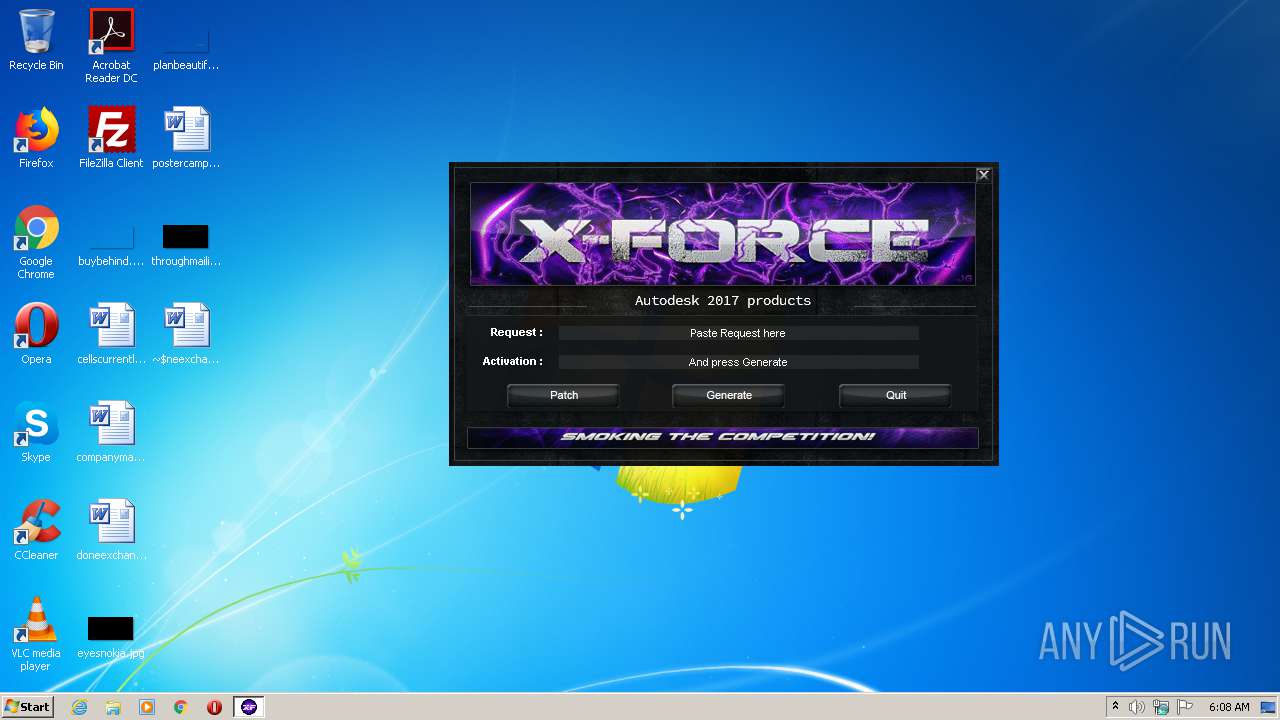Open the volume speaker tray icon
Screen dimensions: 1280x720
[1137, 707]
